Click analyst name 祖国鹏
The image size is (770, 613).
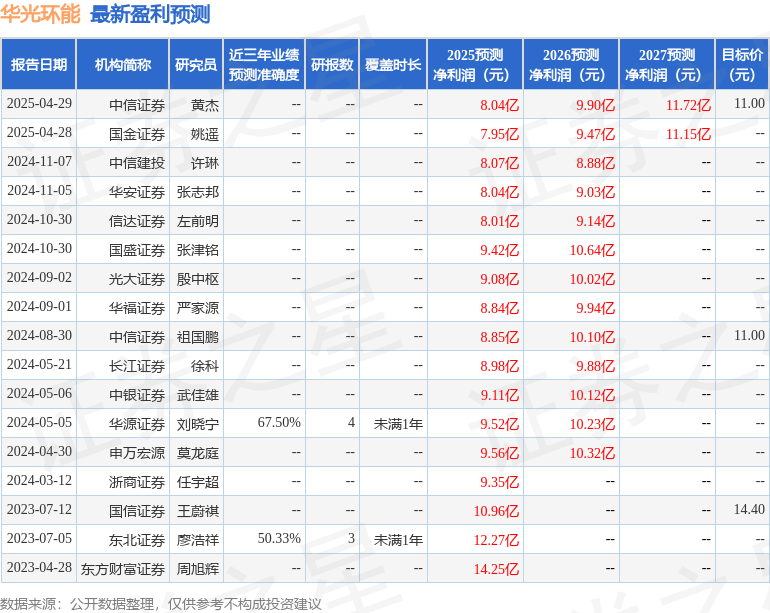pyautogui.click(x=198, y=337)
